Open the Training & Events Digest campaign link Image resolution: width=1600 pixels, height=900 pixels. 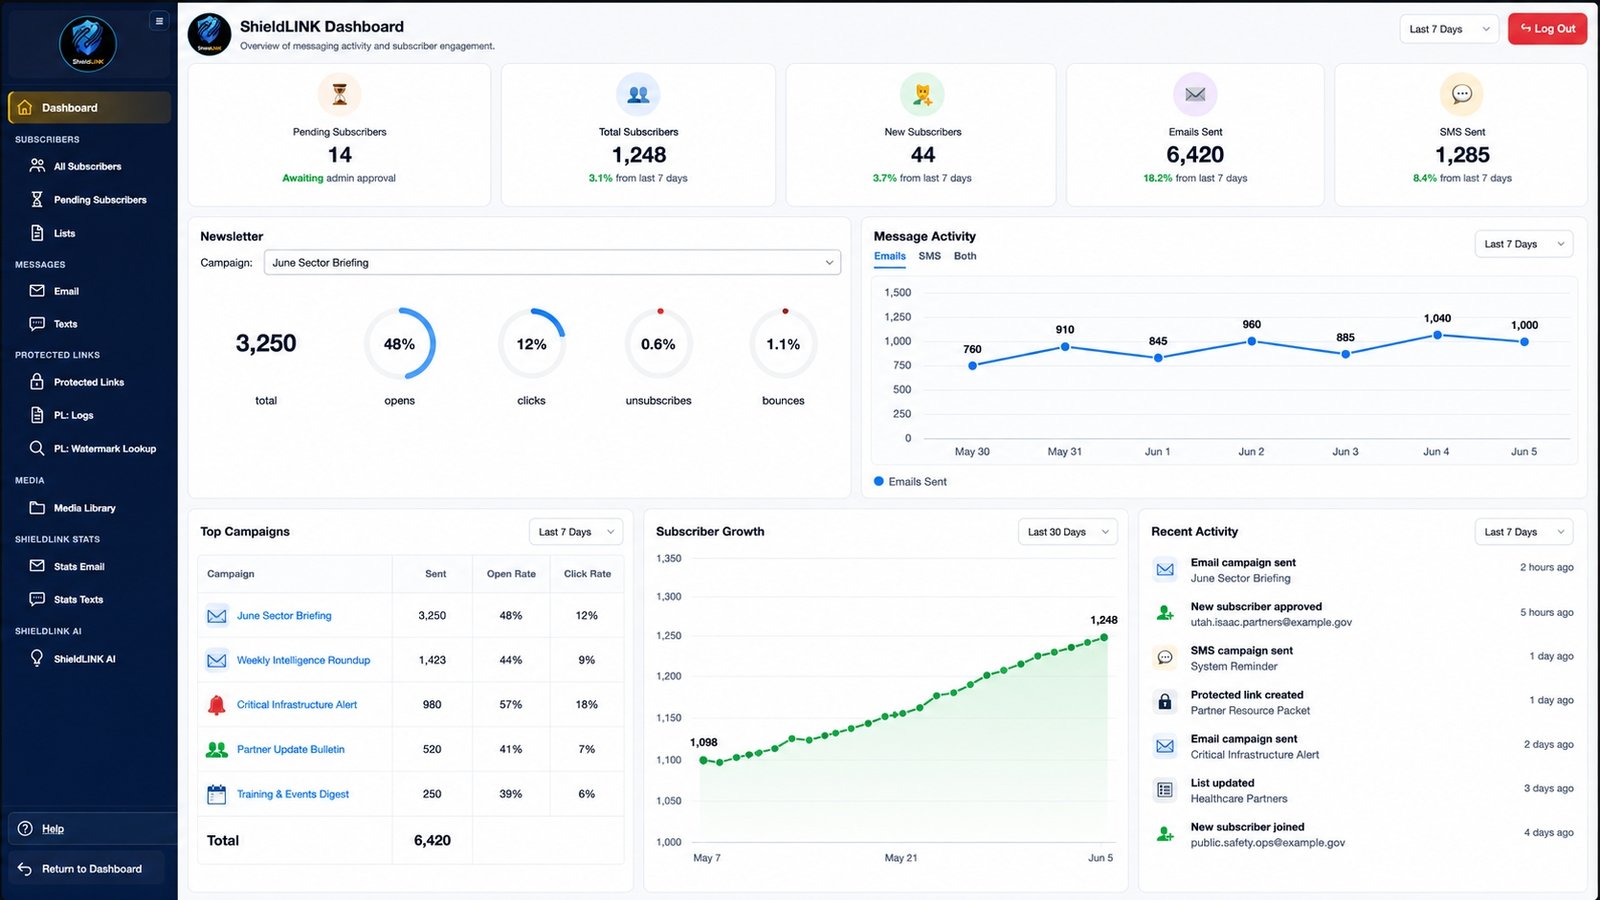293,795
